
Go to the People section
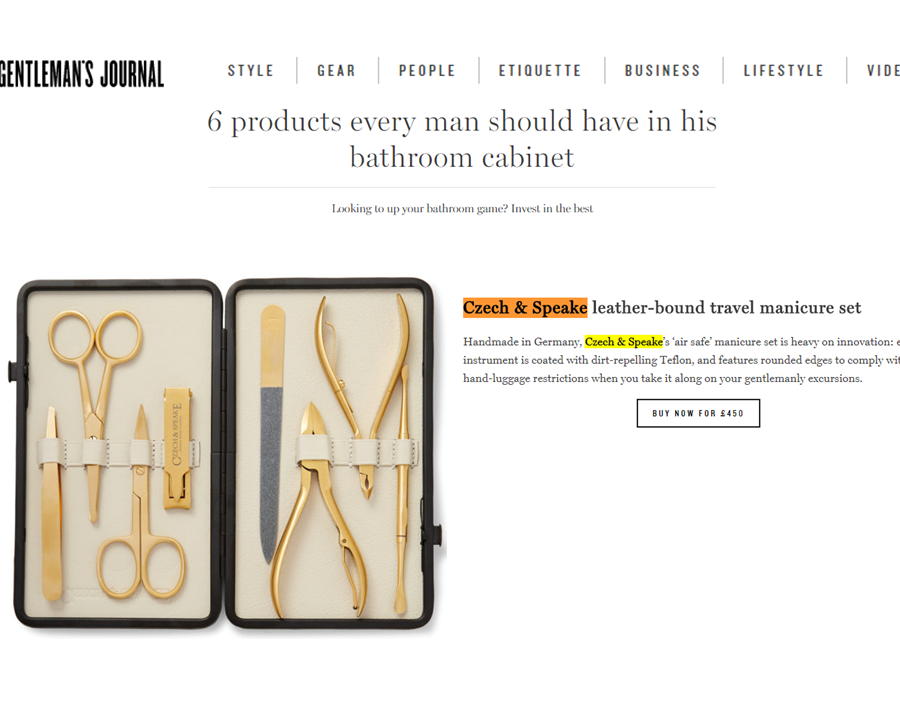tap(427, 71)
